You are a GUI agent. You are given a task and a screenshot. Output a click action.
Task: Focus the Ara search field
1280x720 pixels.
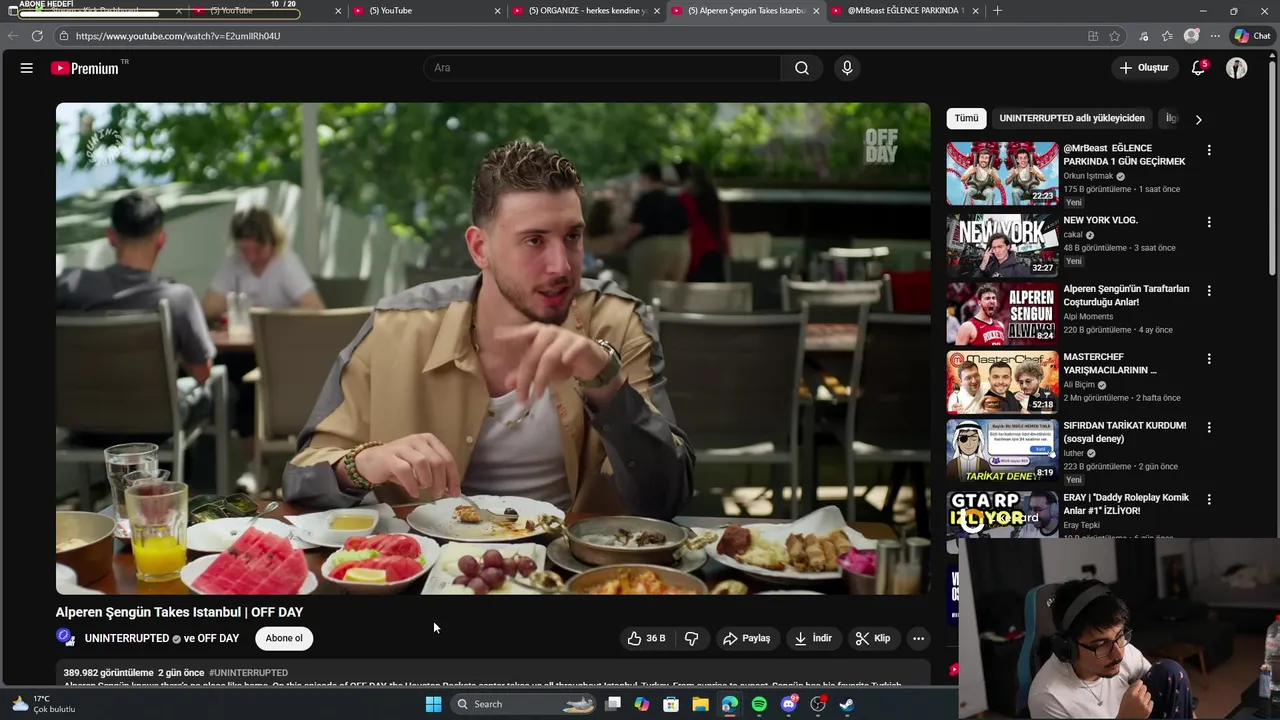coord(603,68)
